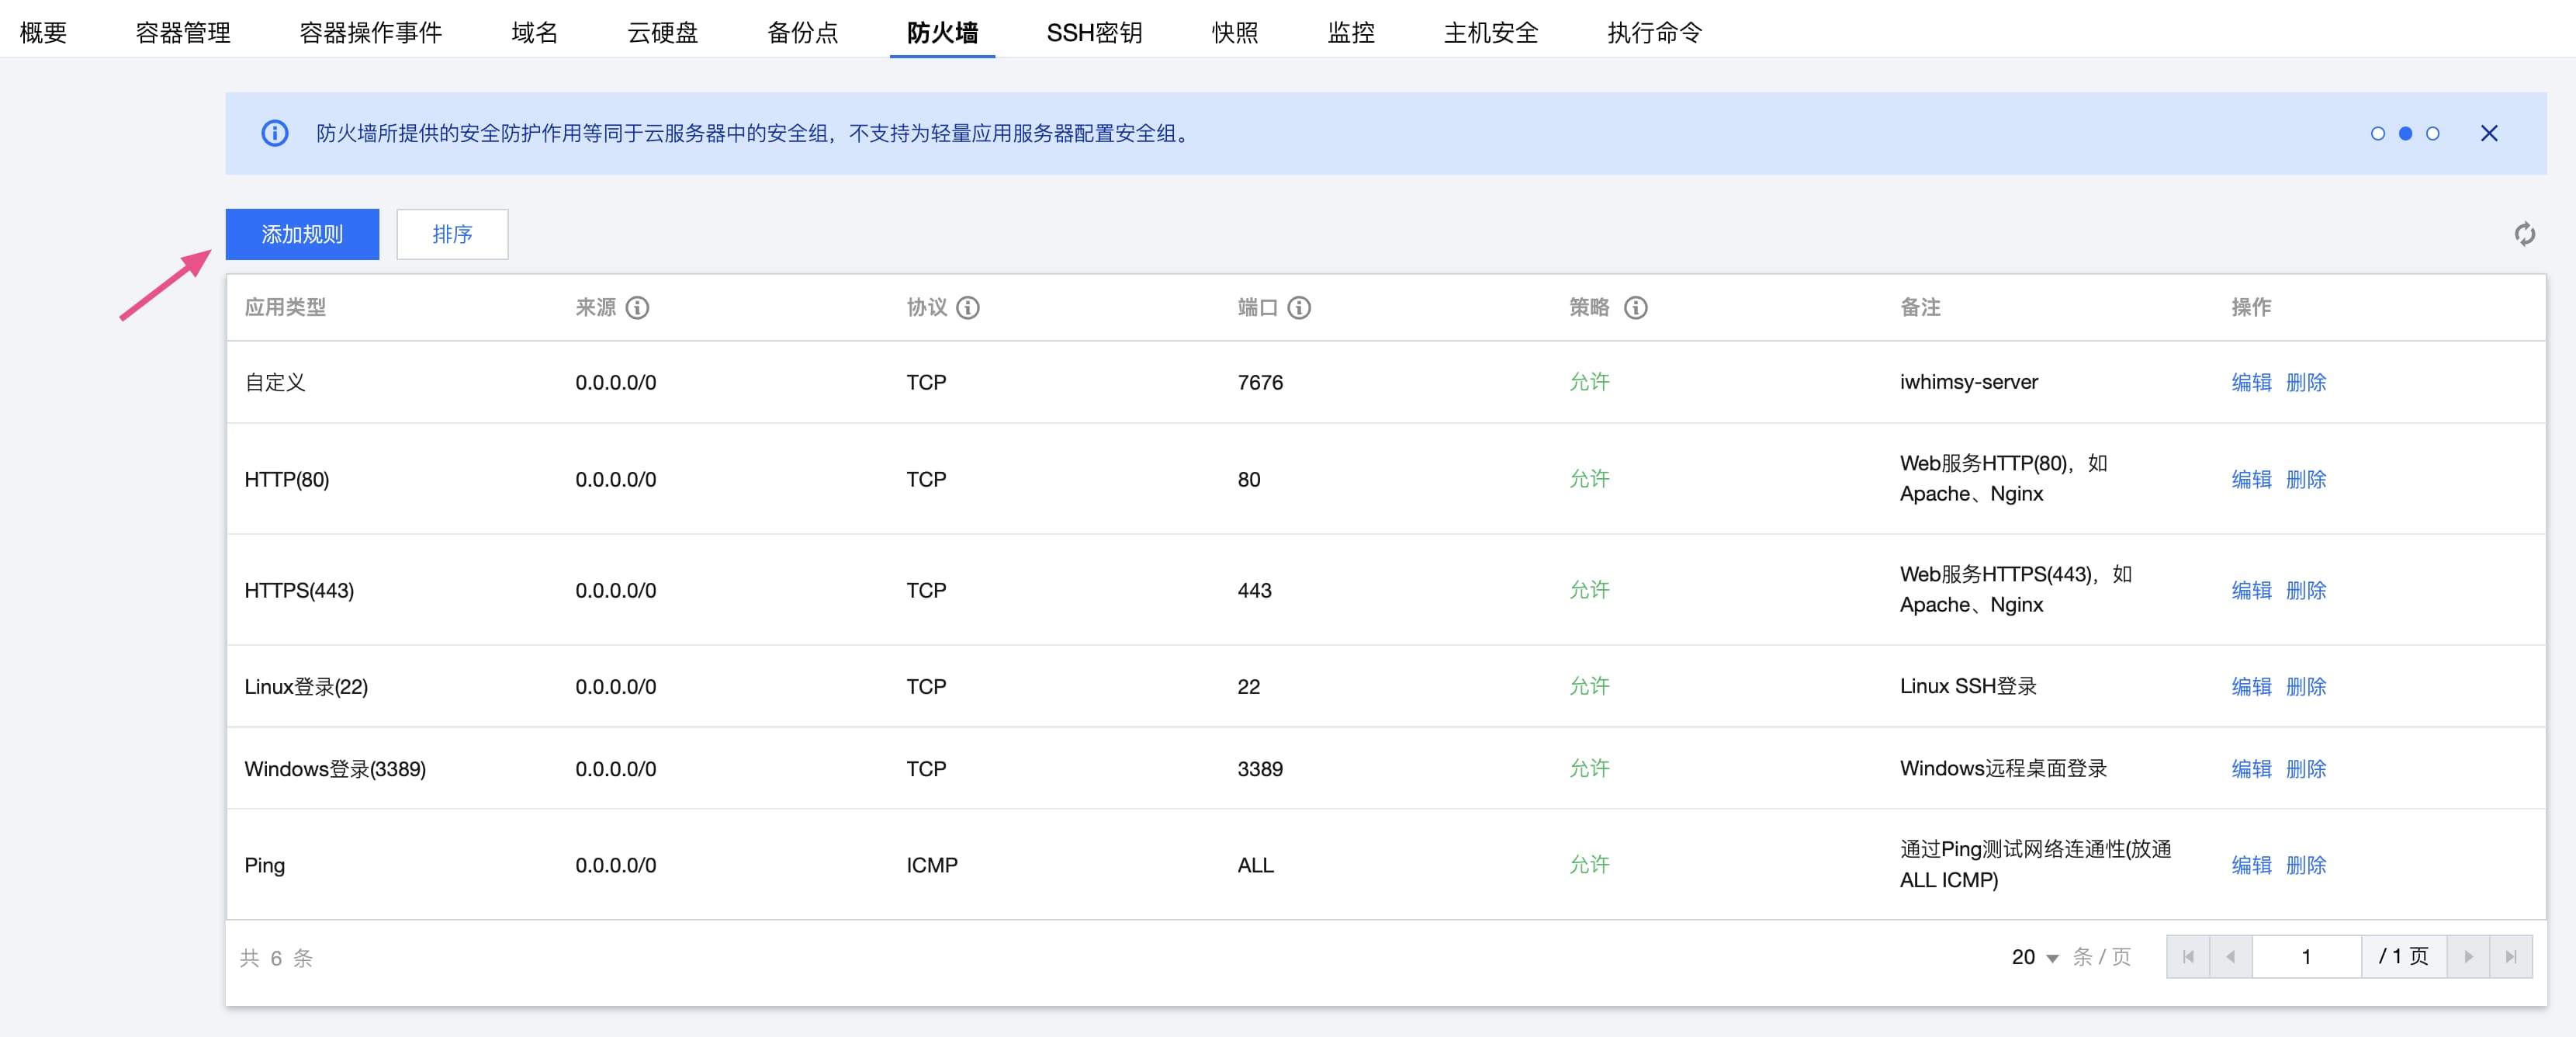Switch to the 容器管理 tab
The height and width of the screenshot is (1037, 2576).
(183, 32)
